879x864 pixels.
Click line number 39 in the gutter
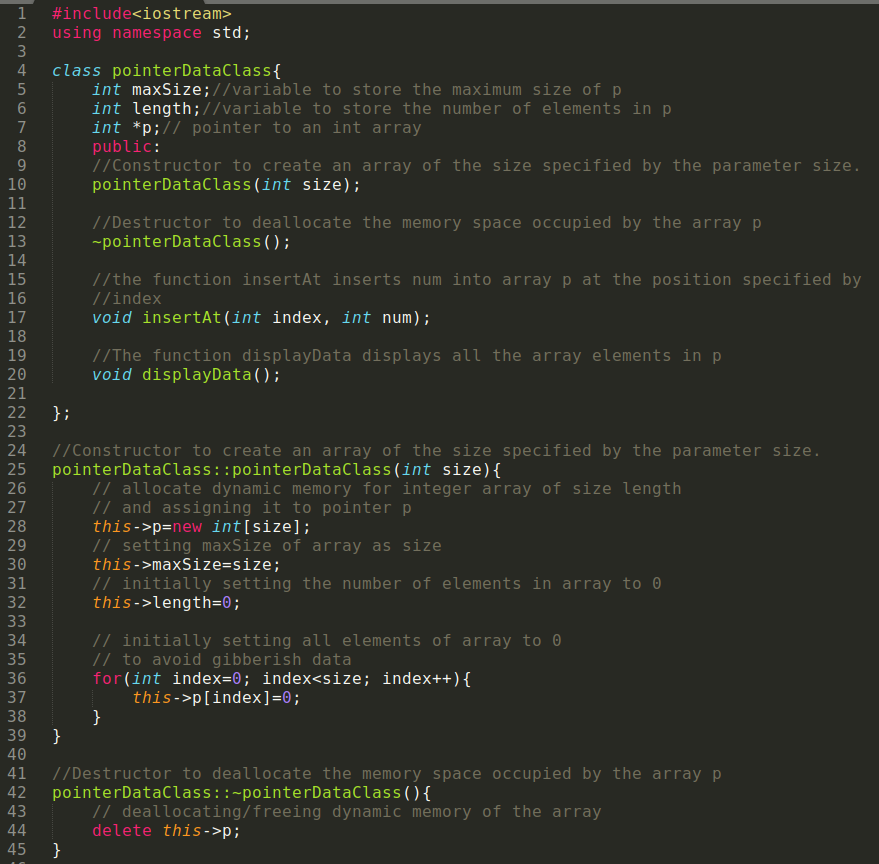tap(17, 736)
